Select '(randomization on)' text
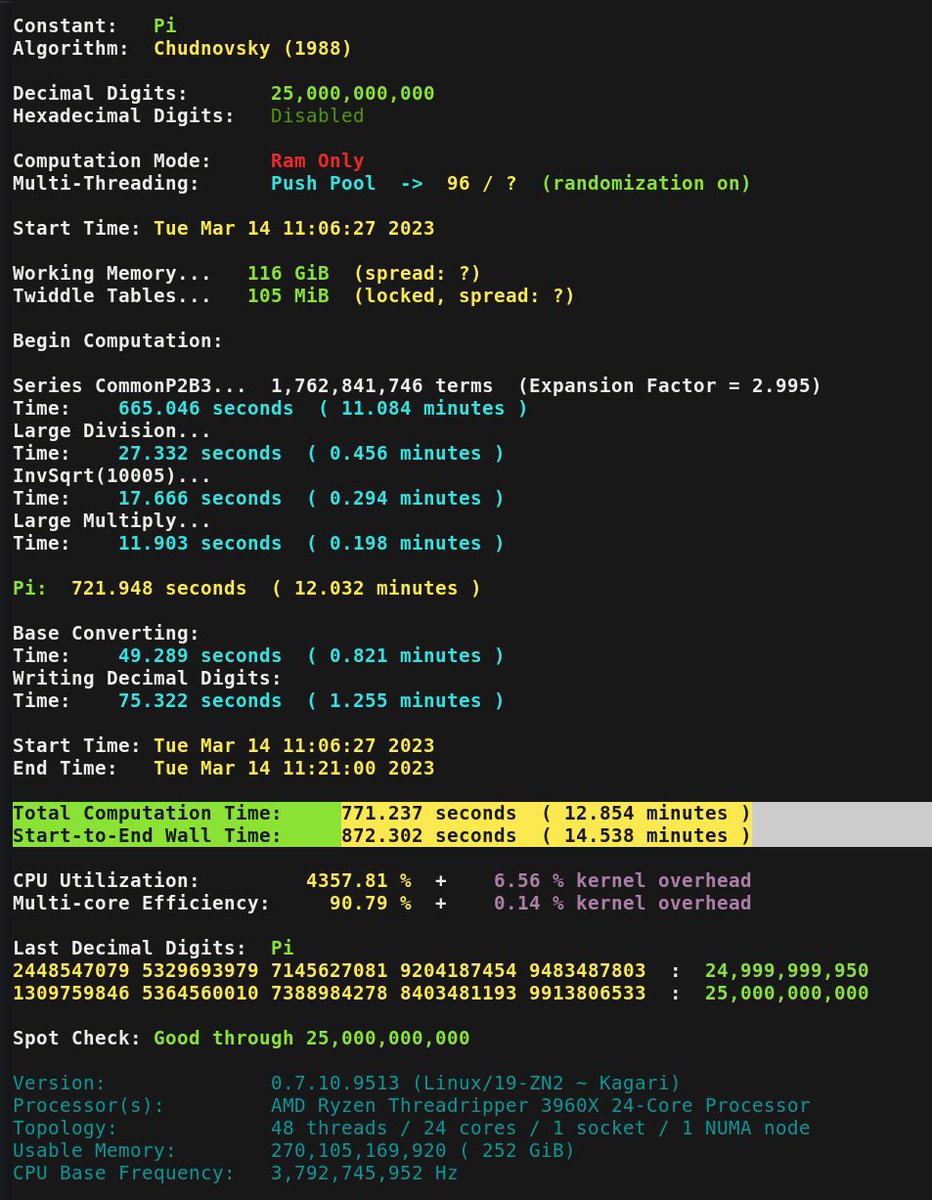This screenshot has height=1200, width=932. [646, 183]
